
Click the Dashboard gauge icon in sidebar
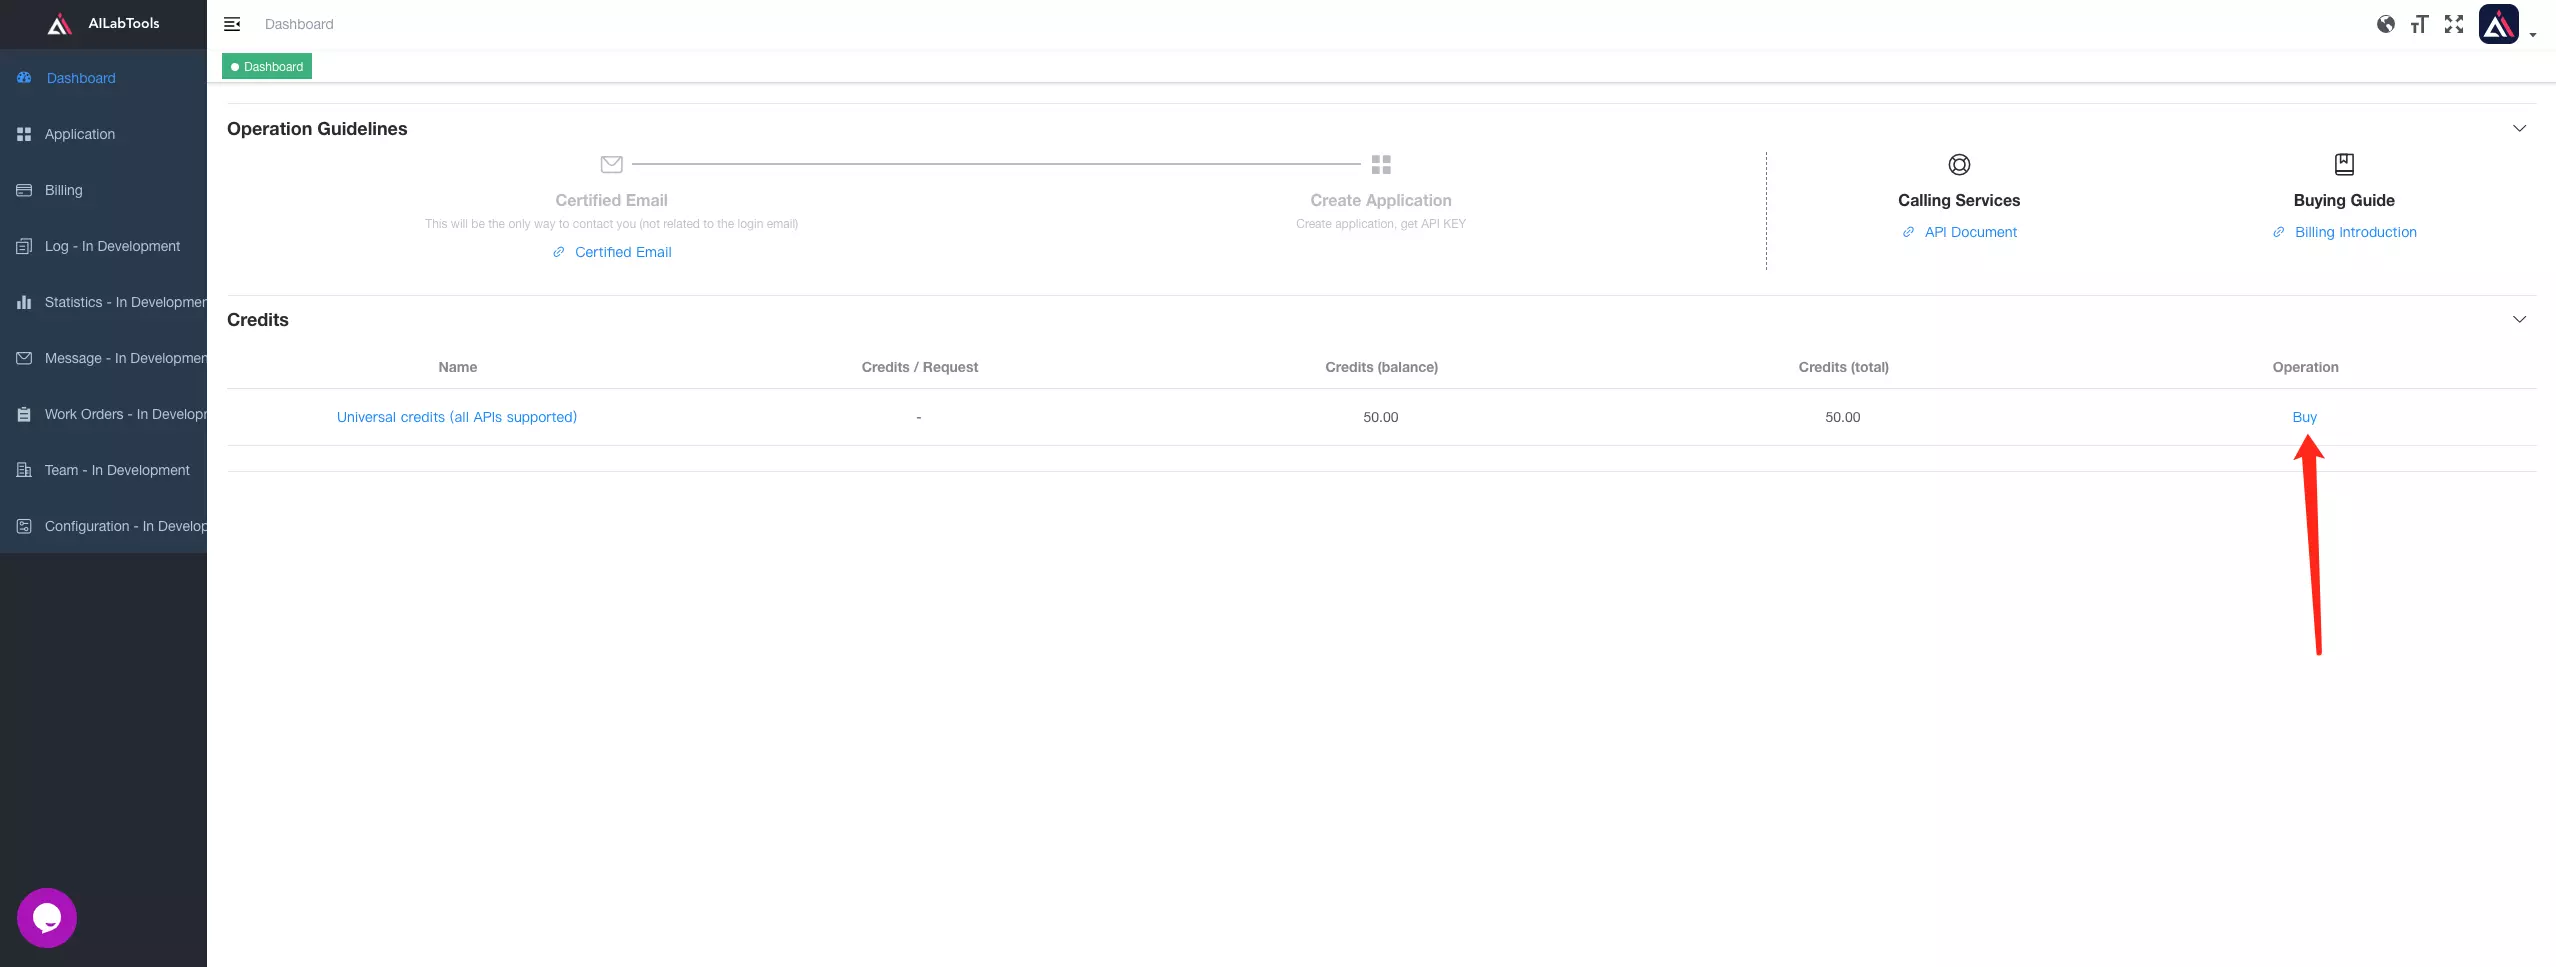(x=24, y=77)
